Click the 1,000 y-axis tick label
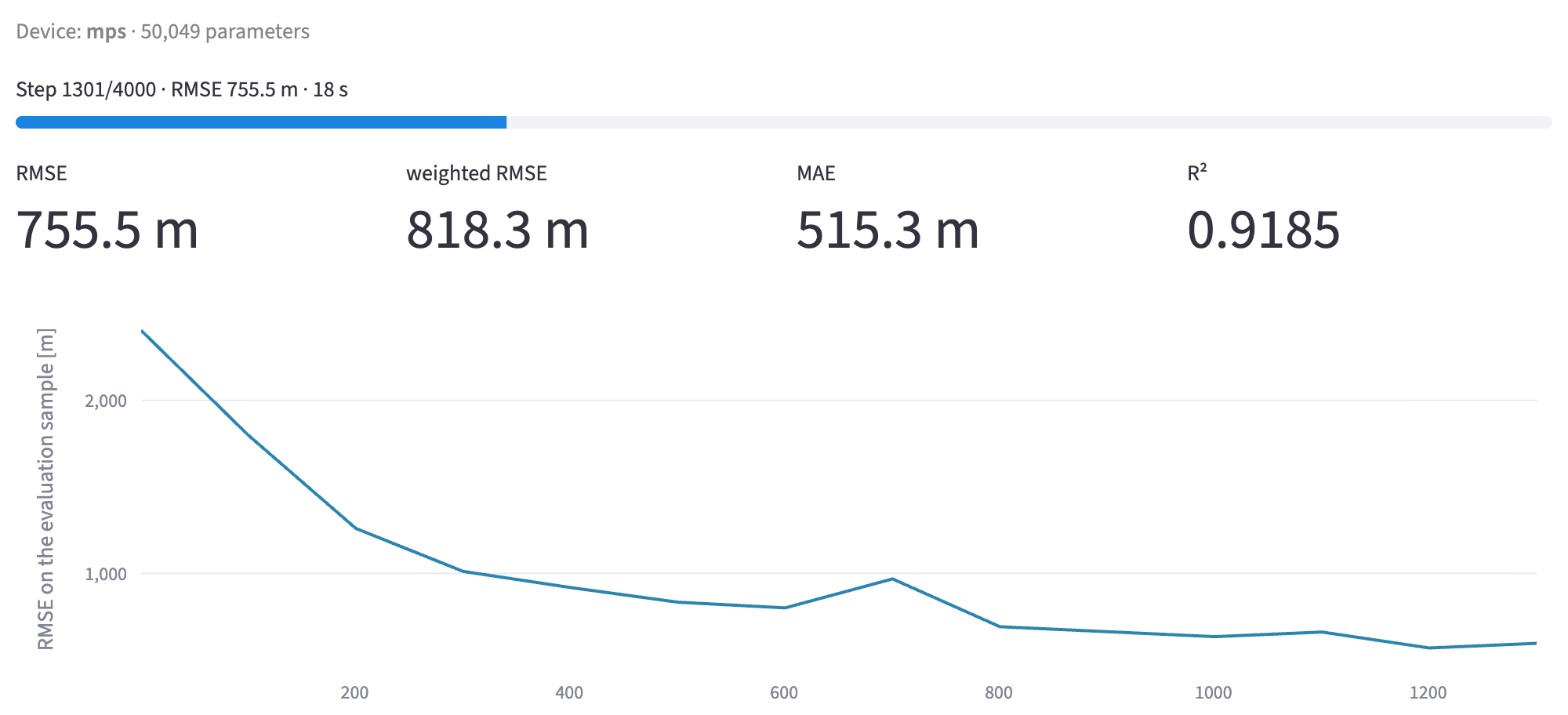The width and height of the screenshot is (1568, 715). coord(106,574)
